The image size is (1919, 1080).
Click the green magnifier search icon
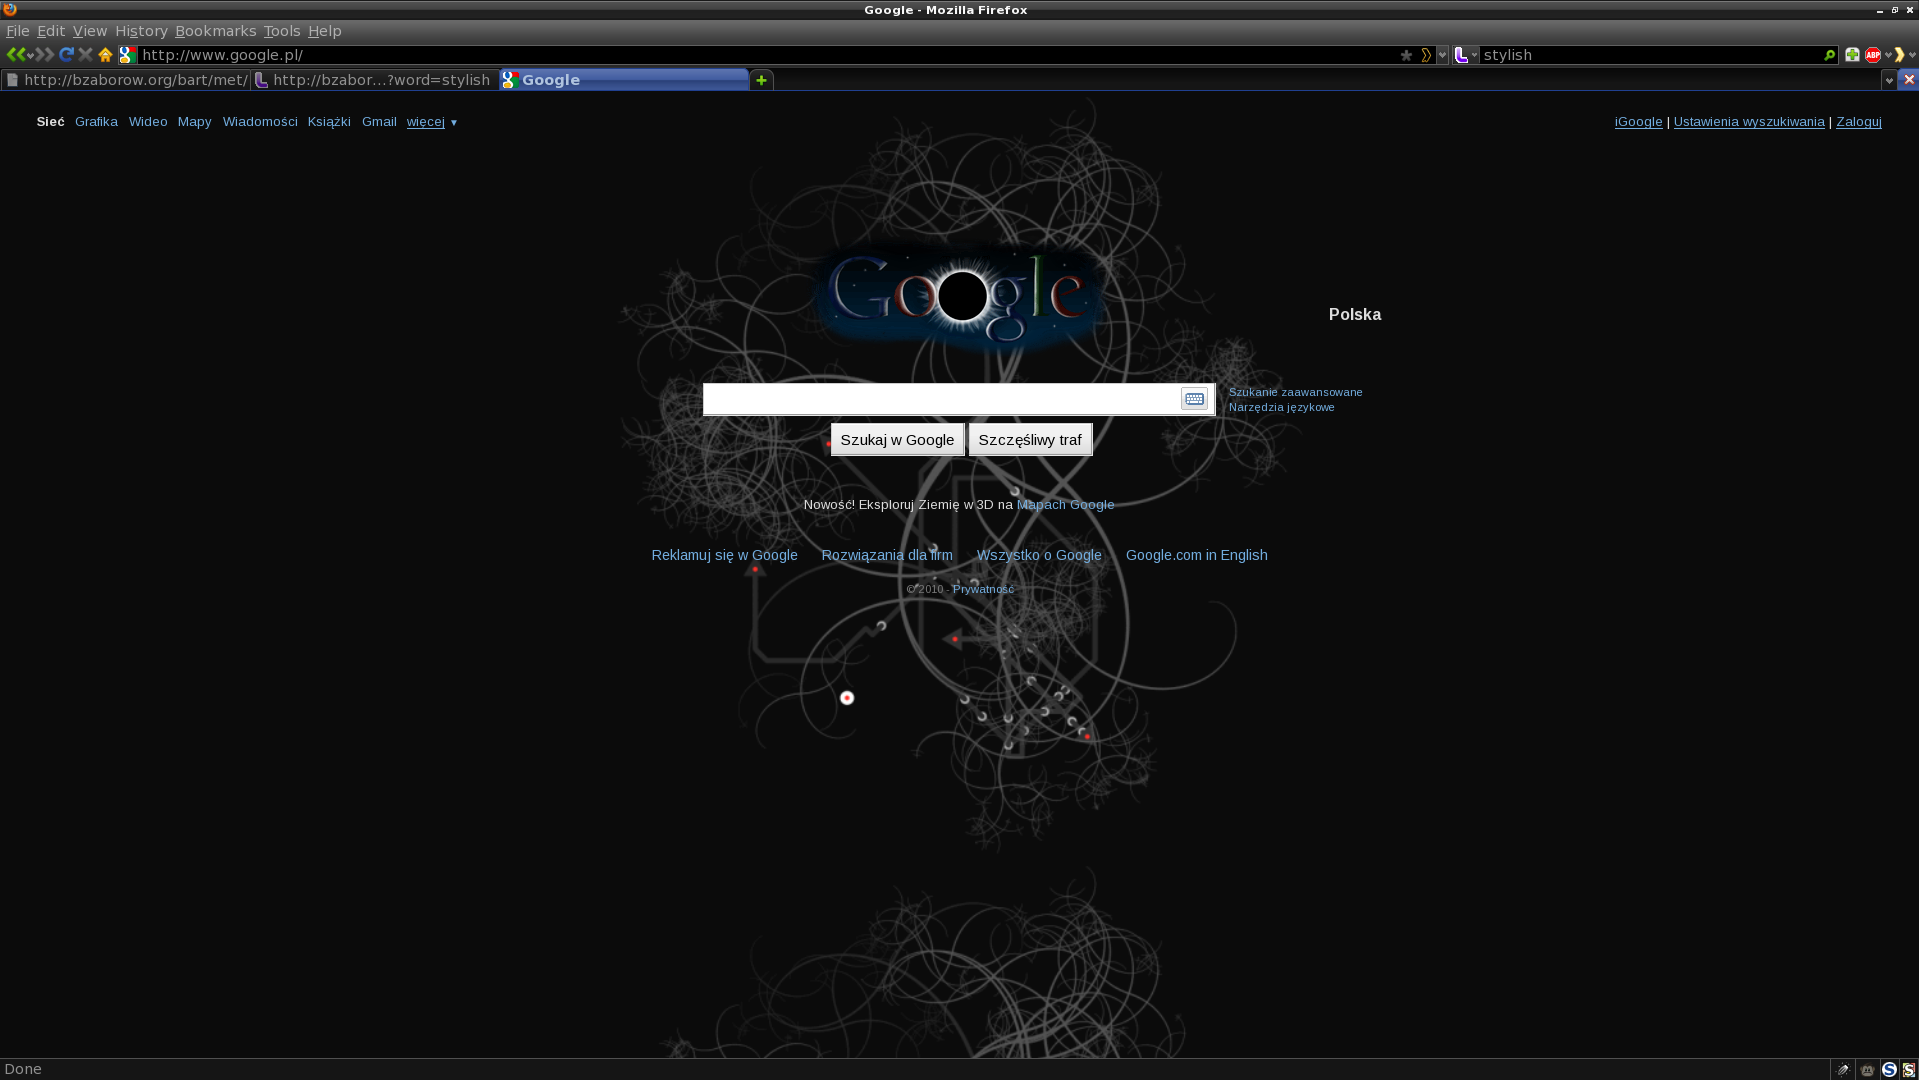click(1829, 55)
